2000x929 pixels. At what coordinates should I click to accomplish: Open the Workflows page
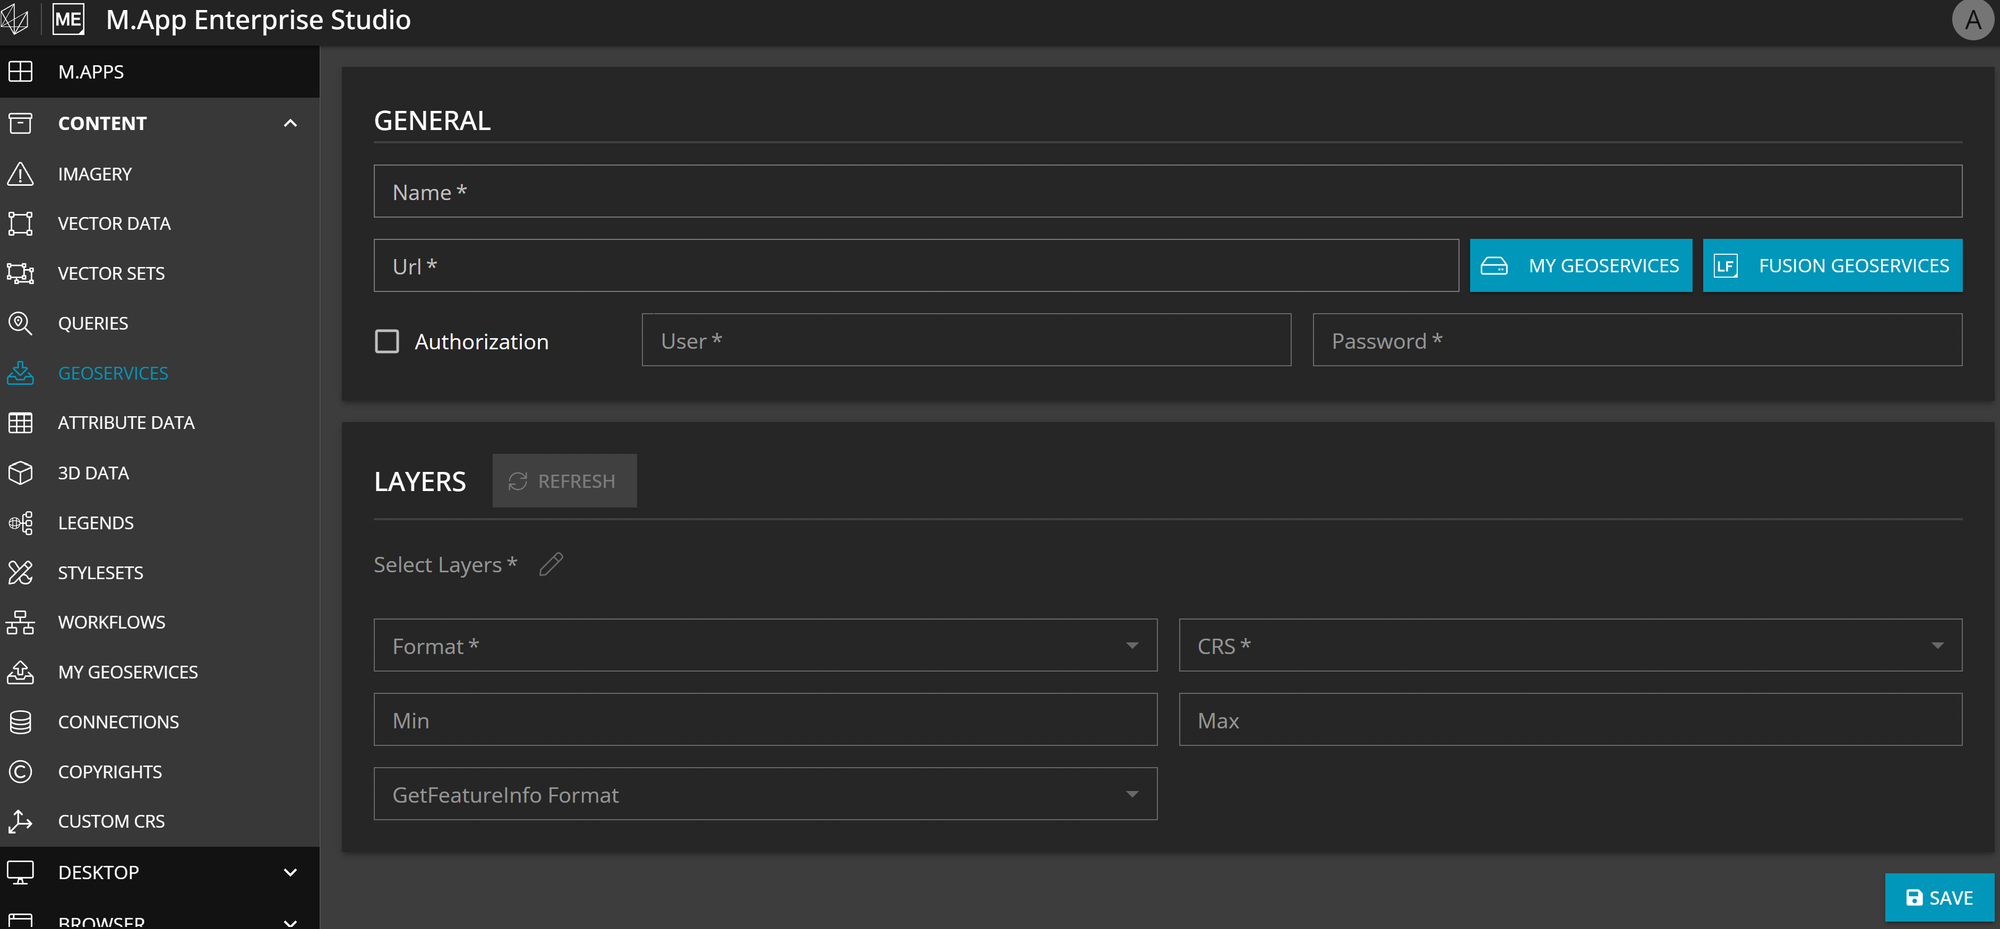click(x=160, y=622)
